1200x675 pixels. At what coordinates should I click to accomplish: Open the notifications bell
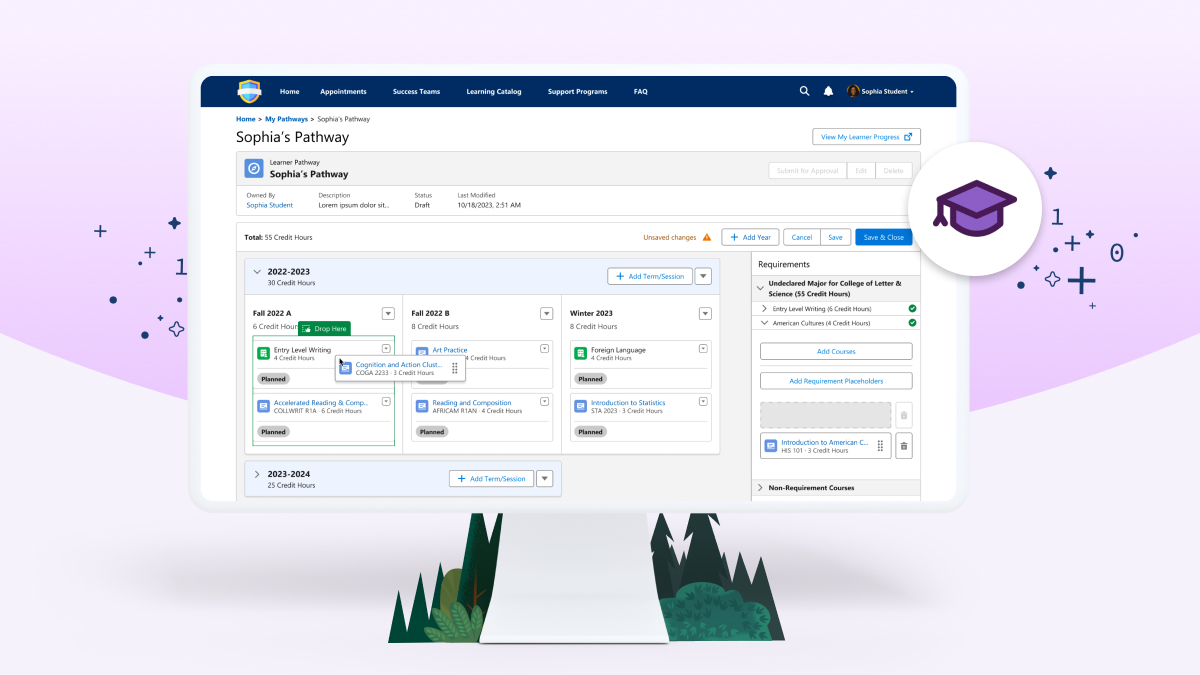coord(828,91)
